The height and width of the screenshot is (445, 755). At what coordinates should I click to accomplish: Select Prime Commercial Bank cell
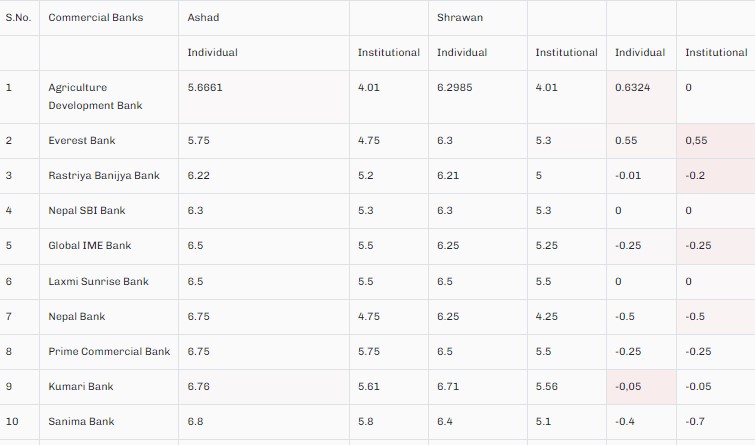tap(109, 352)
